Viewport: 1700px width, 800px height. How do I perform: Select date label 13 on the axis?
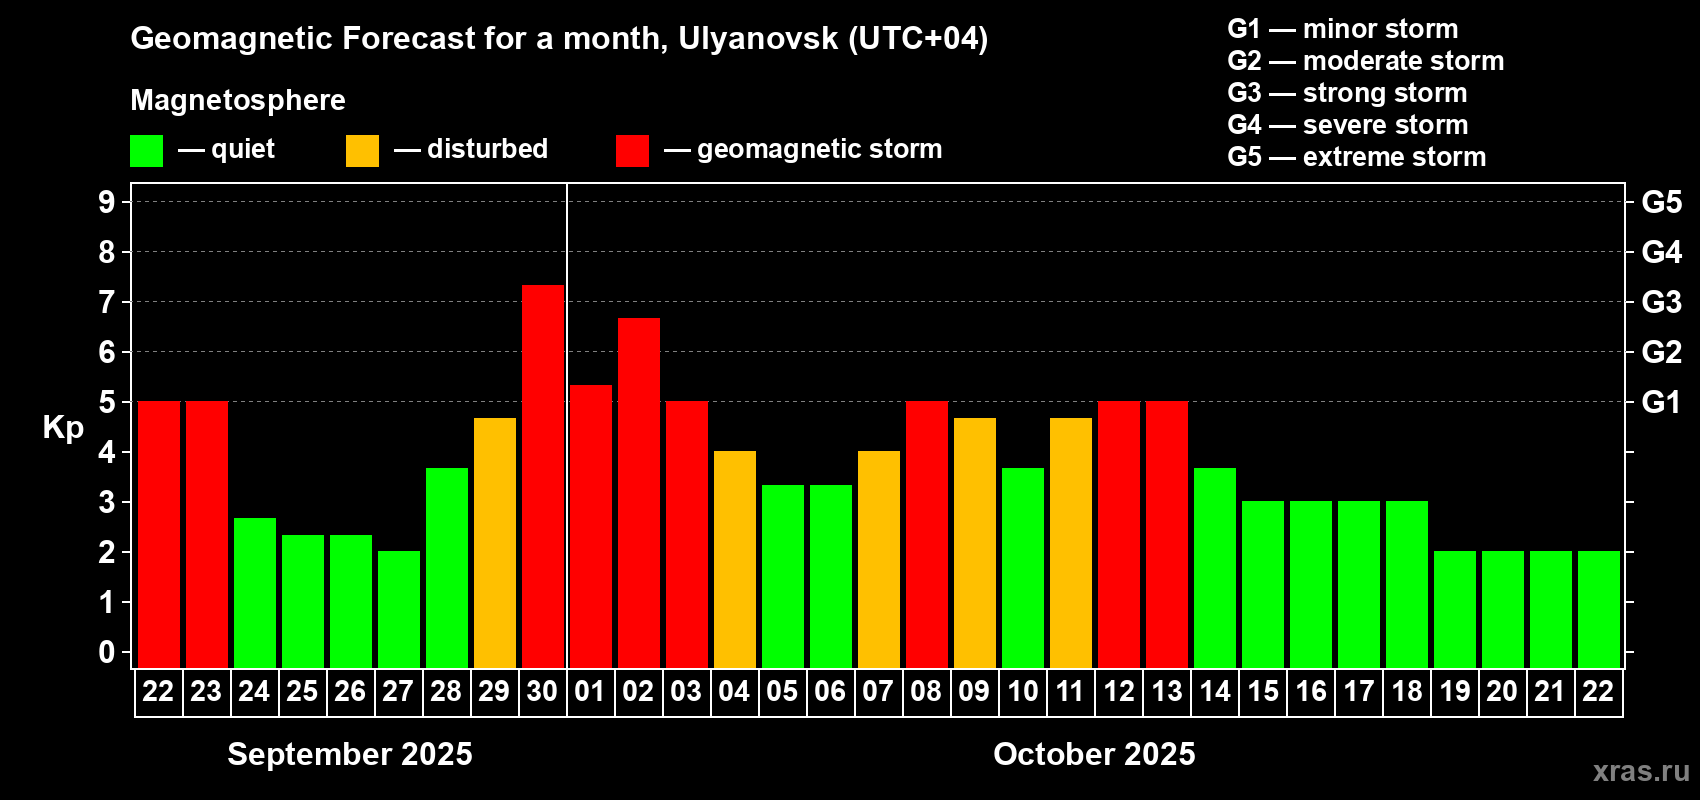point(1167,692)
